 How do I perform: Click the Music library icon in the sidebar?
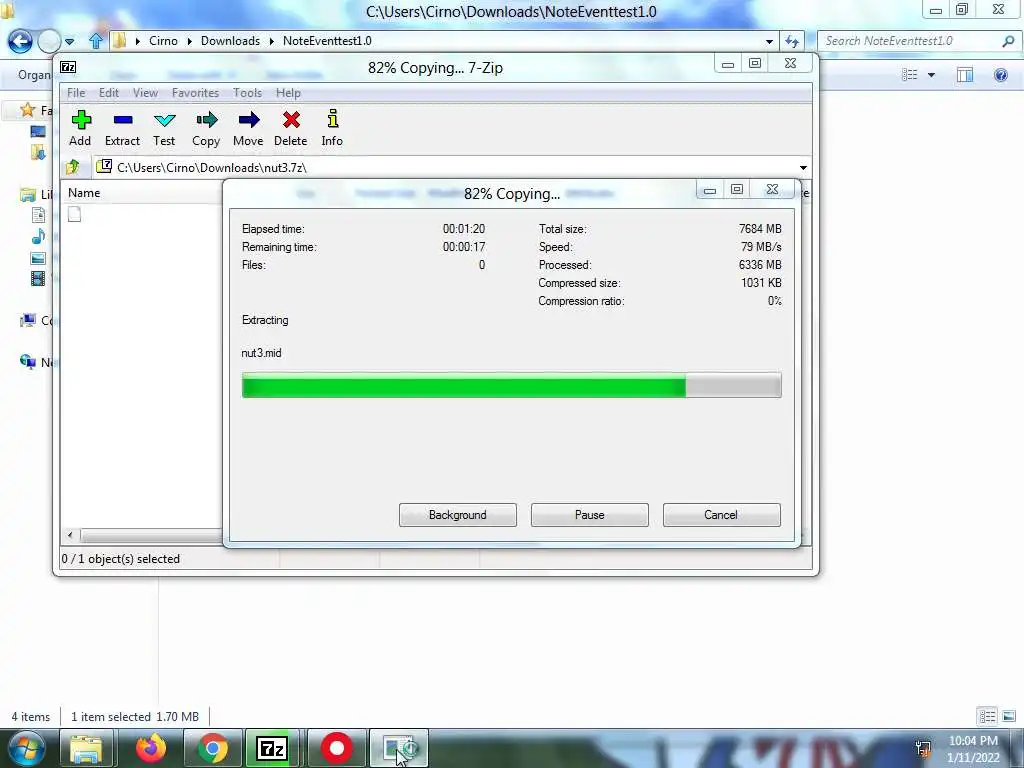coord(39,236)
